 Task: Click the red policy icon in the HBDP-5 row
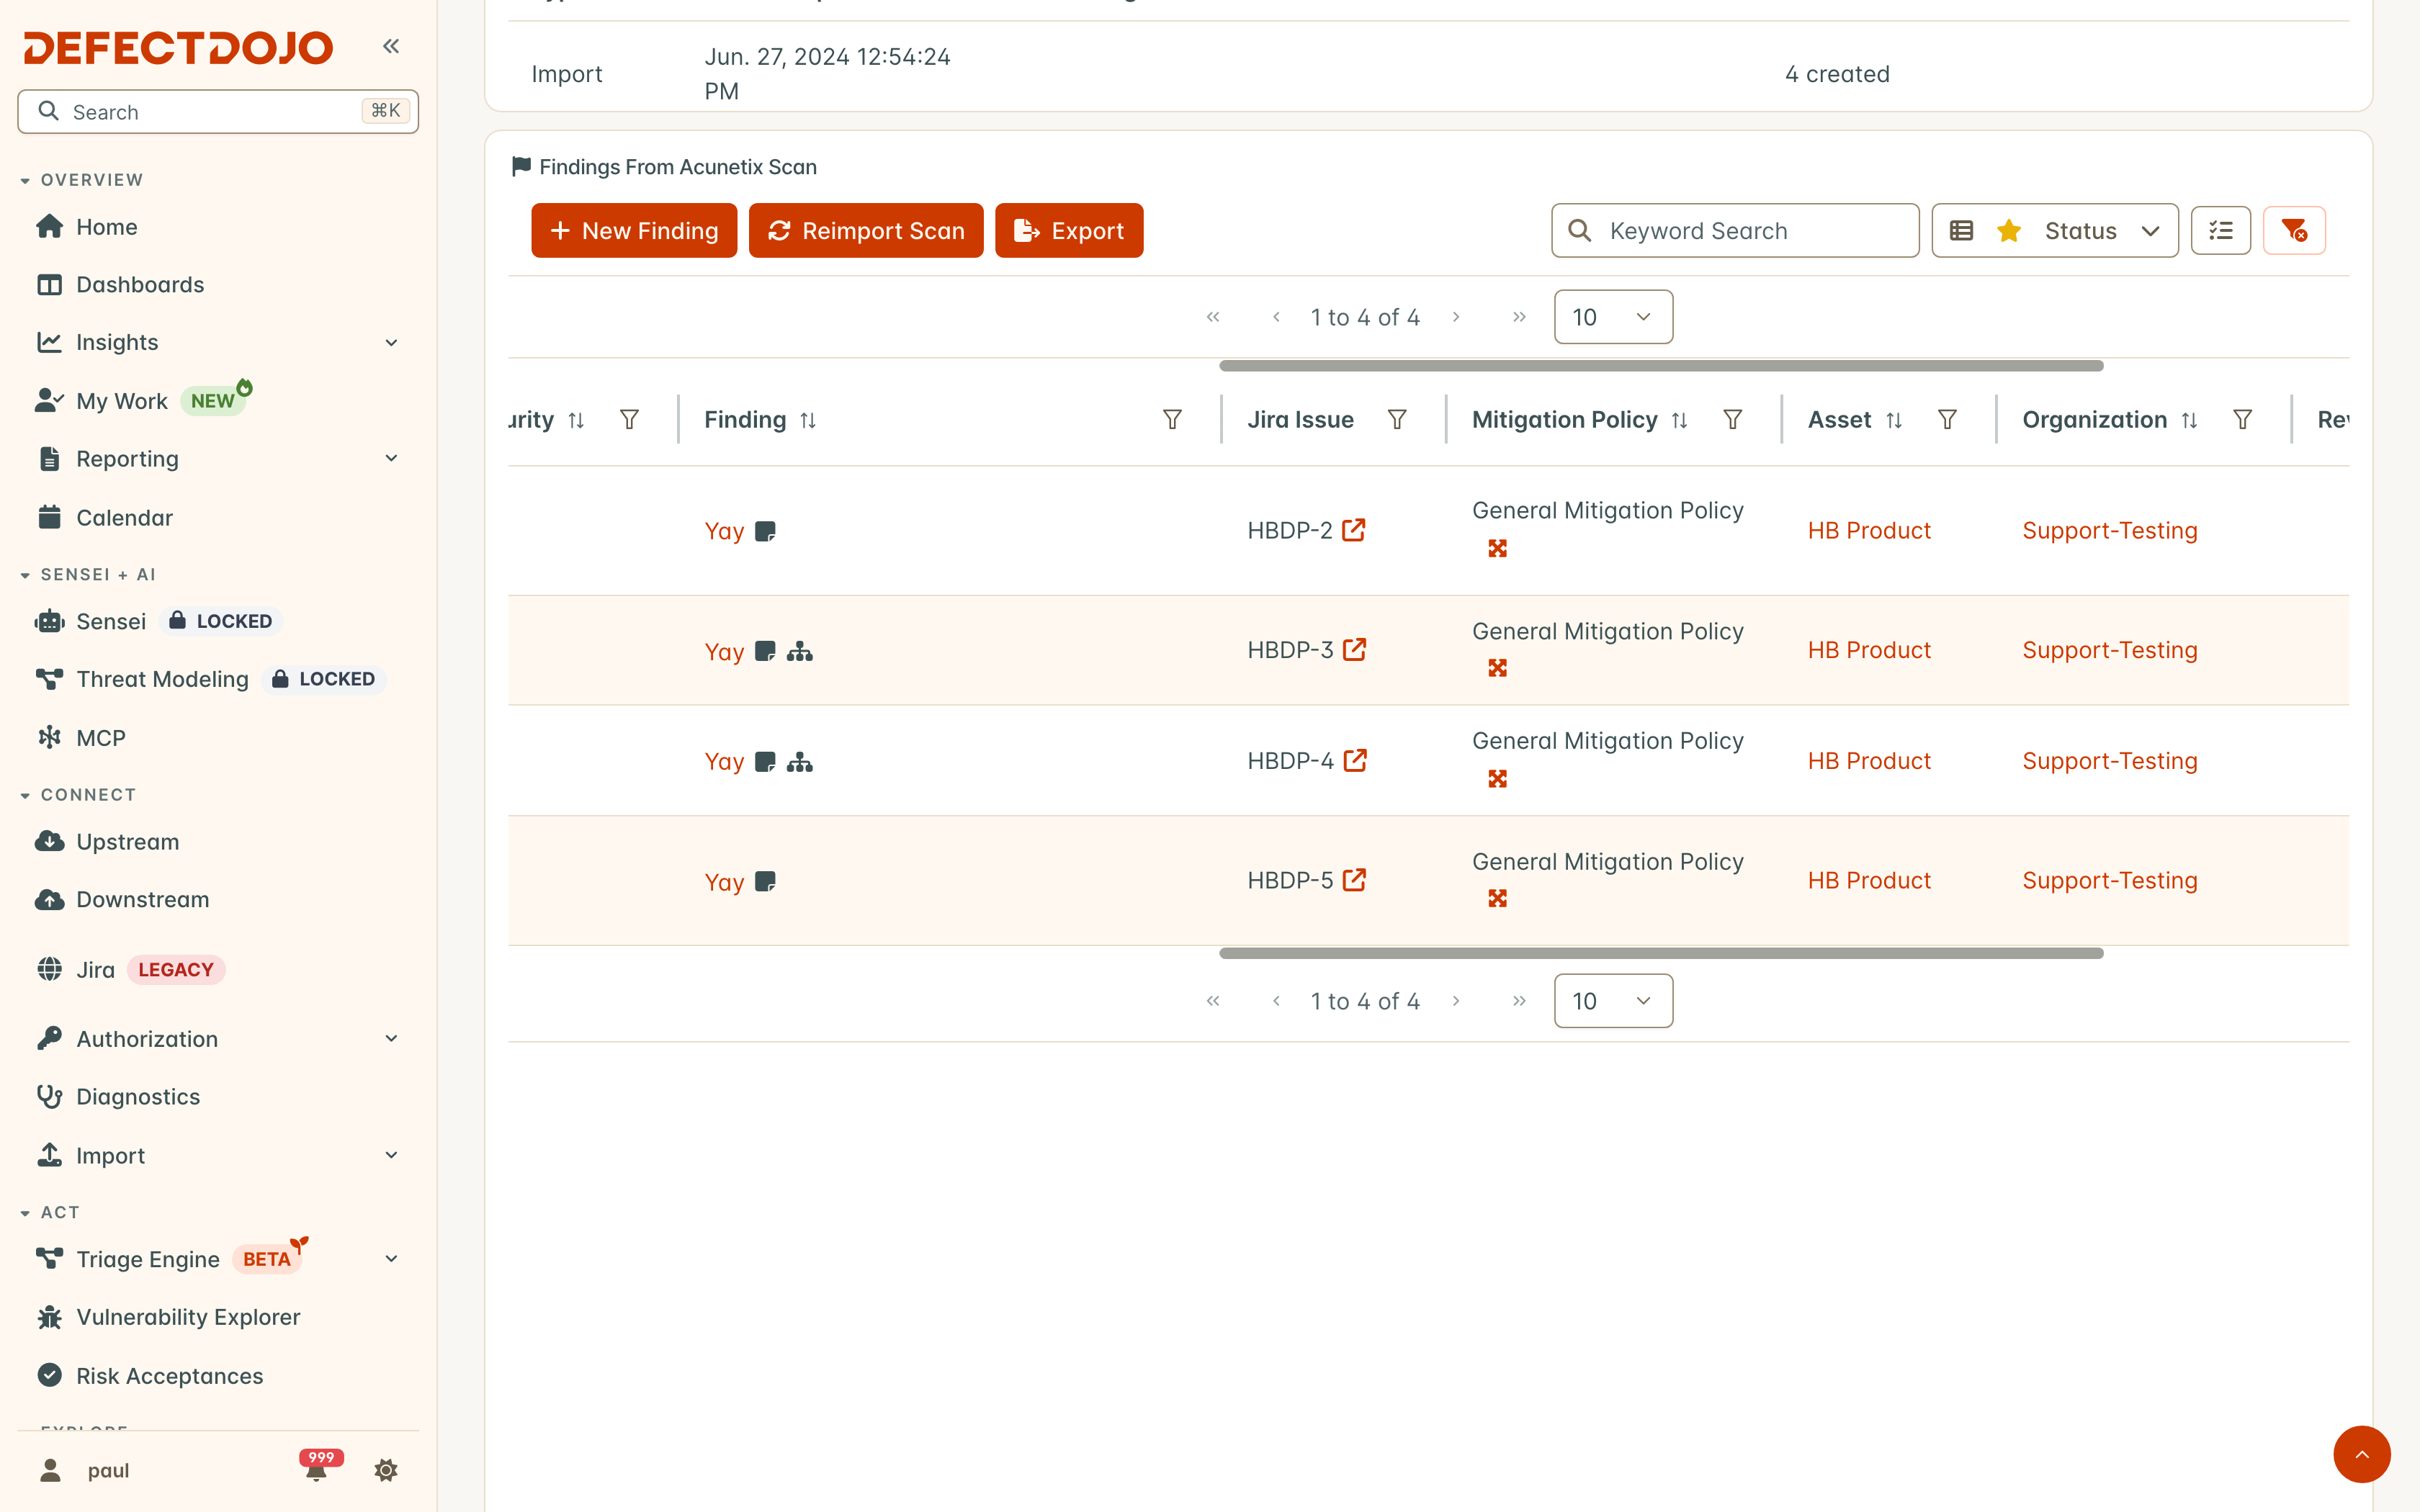tap(1497, 898)
